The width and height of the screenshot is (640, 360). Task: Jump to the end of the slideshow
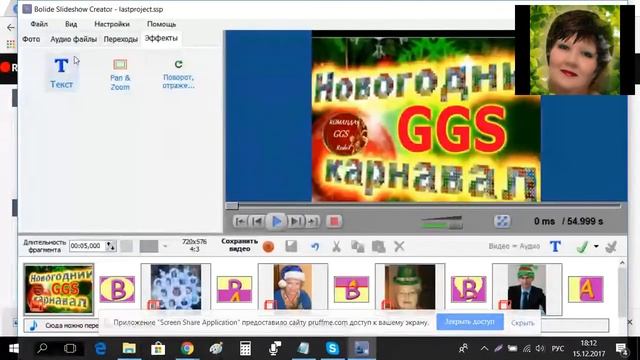(x=313, y=222)
